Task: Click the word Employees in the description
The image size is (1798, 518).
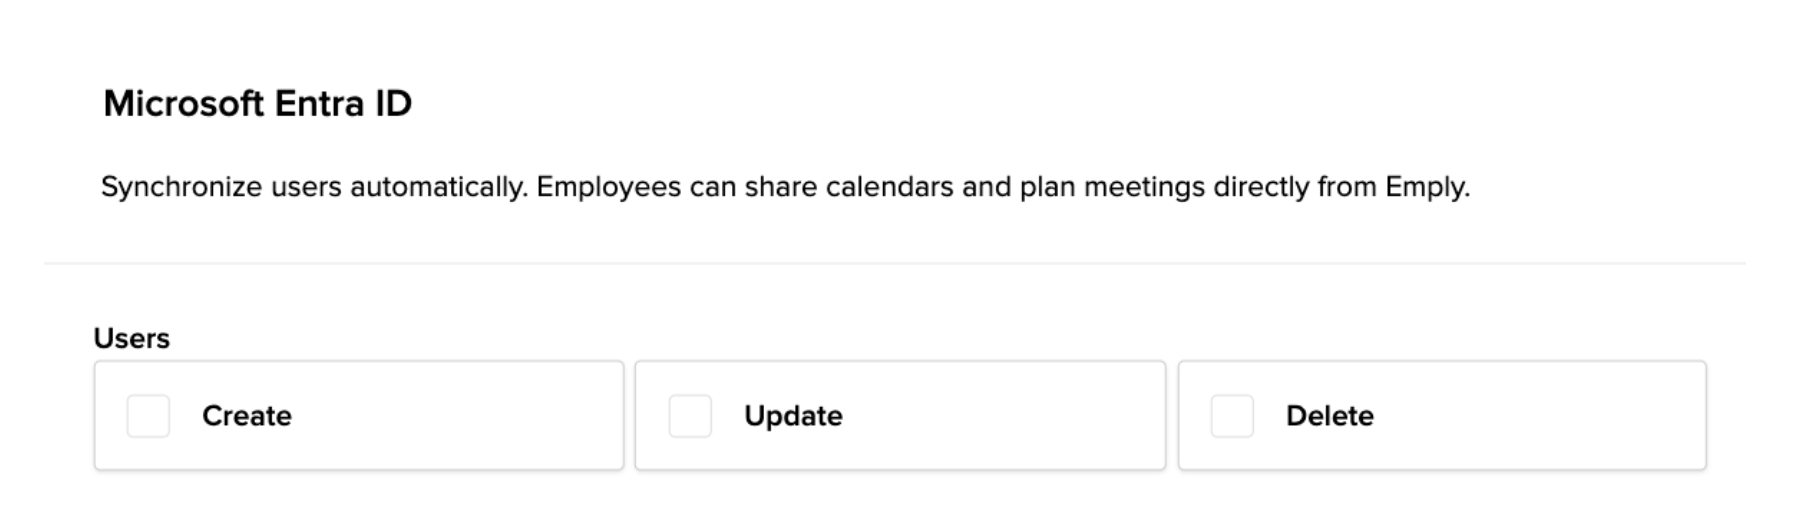Action: [x=608, y=187]
